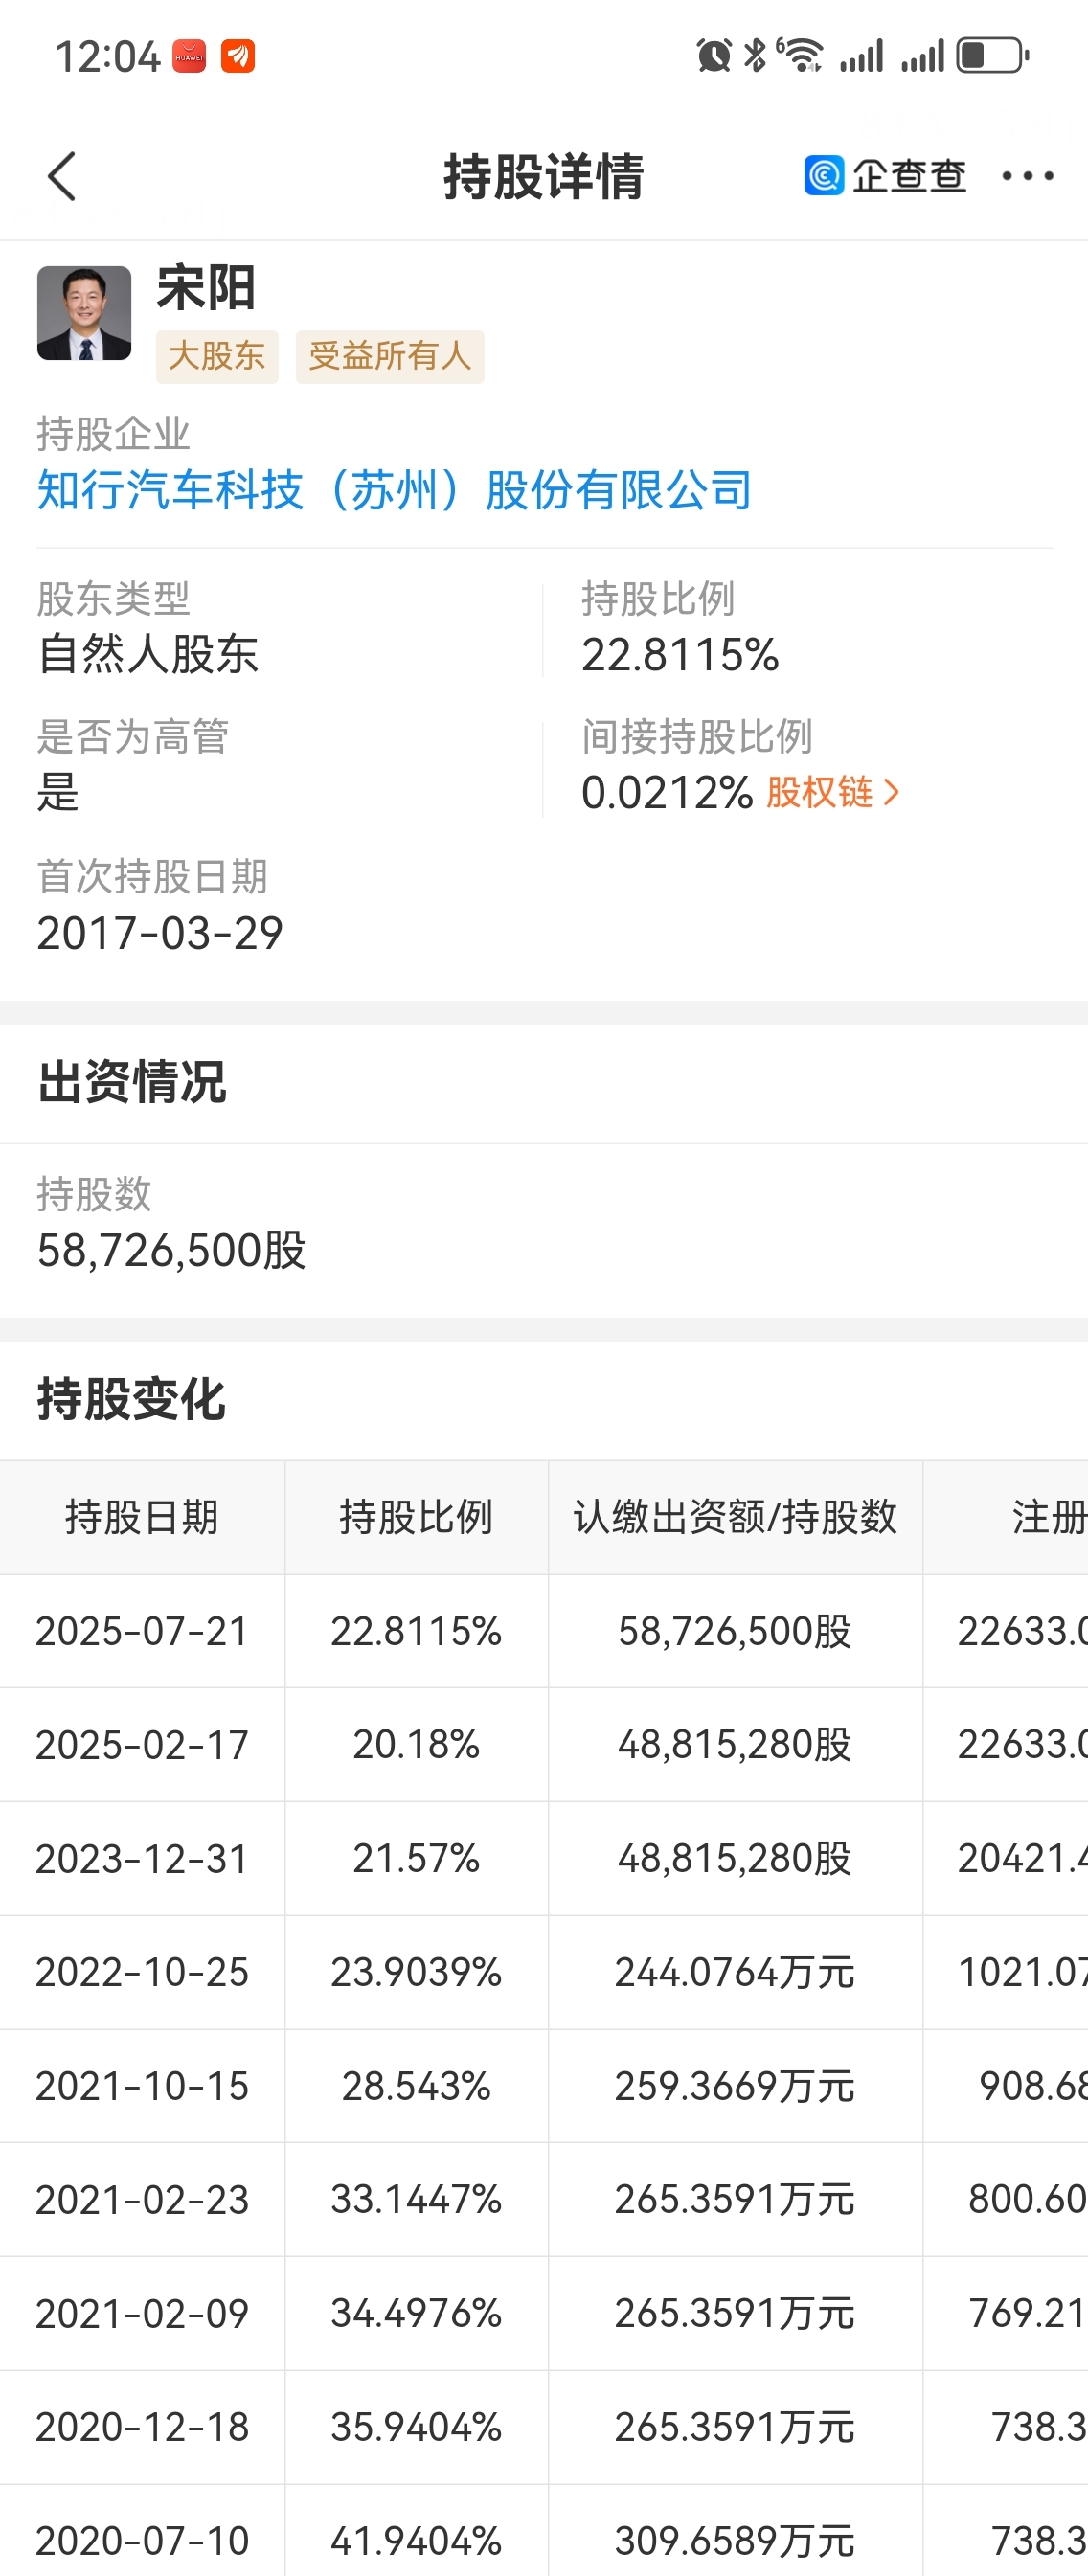Tap the 间接持股比例 value 0.0212%

click(x=667, y=793)
